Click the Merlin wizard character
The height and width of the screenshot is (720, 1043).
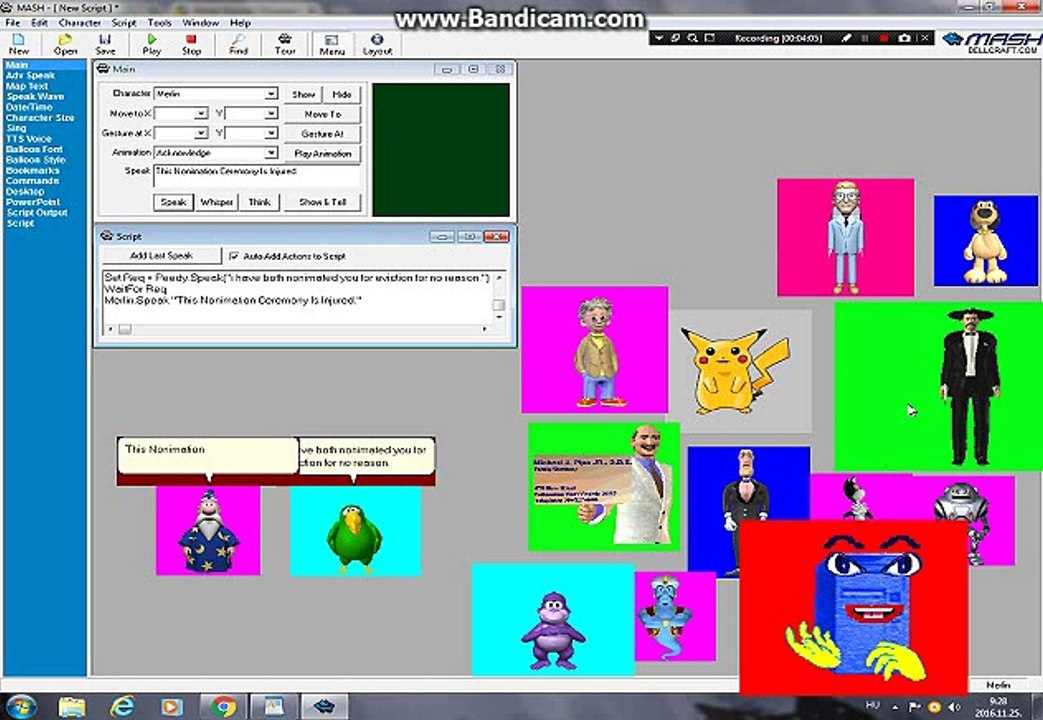coord(208,531)
